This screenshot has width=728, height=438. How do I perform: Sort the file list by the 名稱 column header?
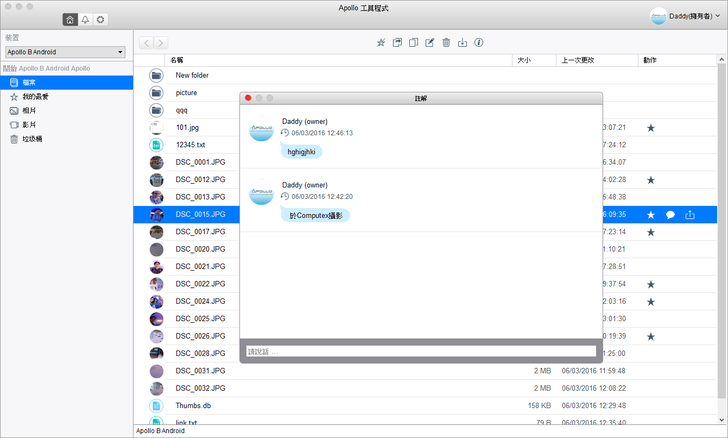tap(177, 60)
